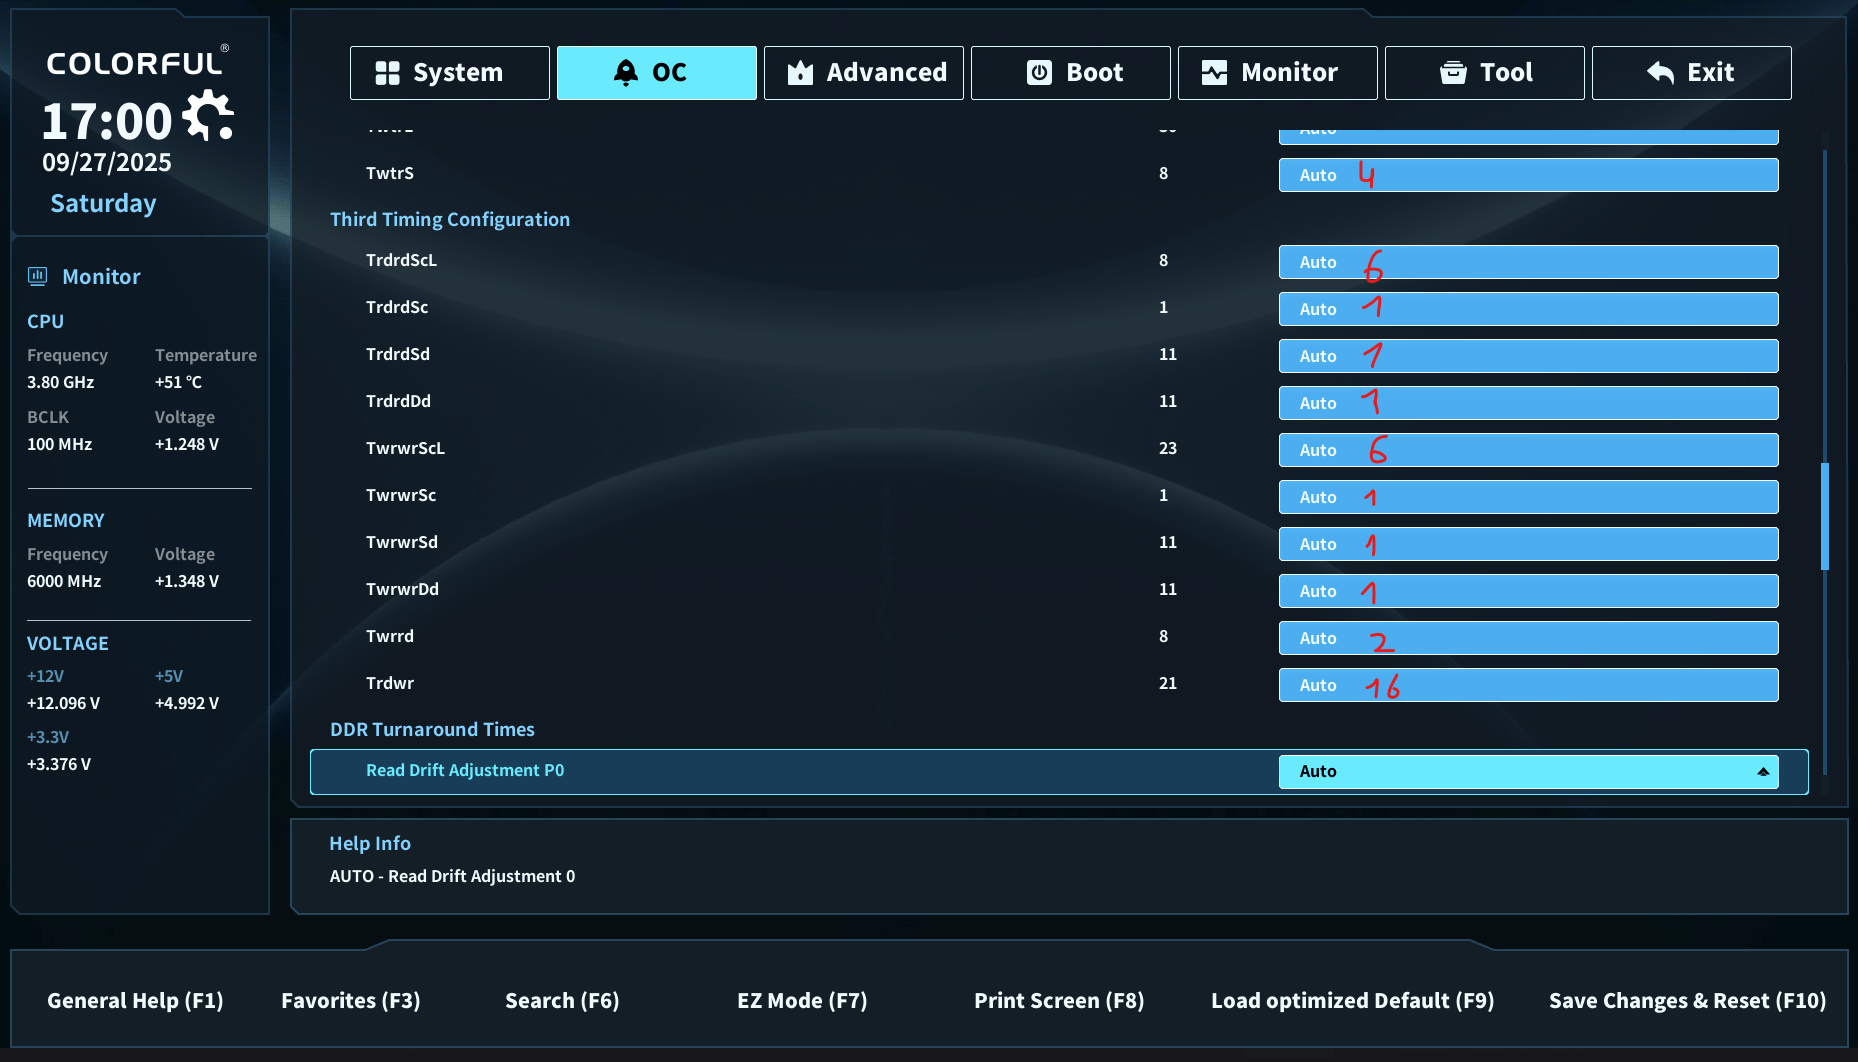Click the DDR Turnaround Times heading
This screenshot has height=1062, width=1858.
tap(432, 729)
